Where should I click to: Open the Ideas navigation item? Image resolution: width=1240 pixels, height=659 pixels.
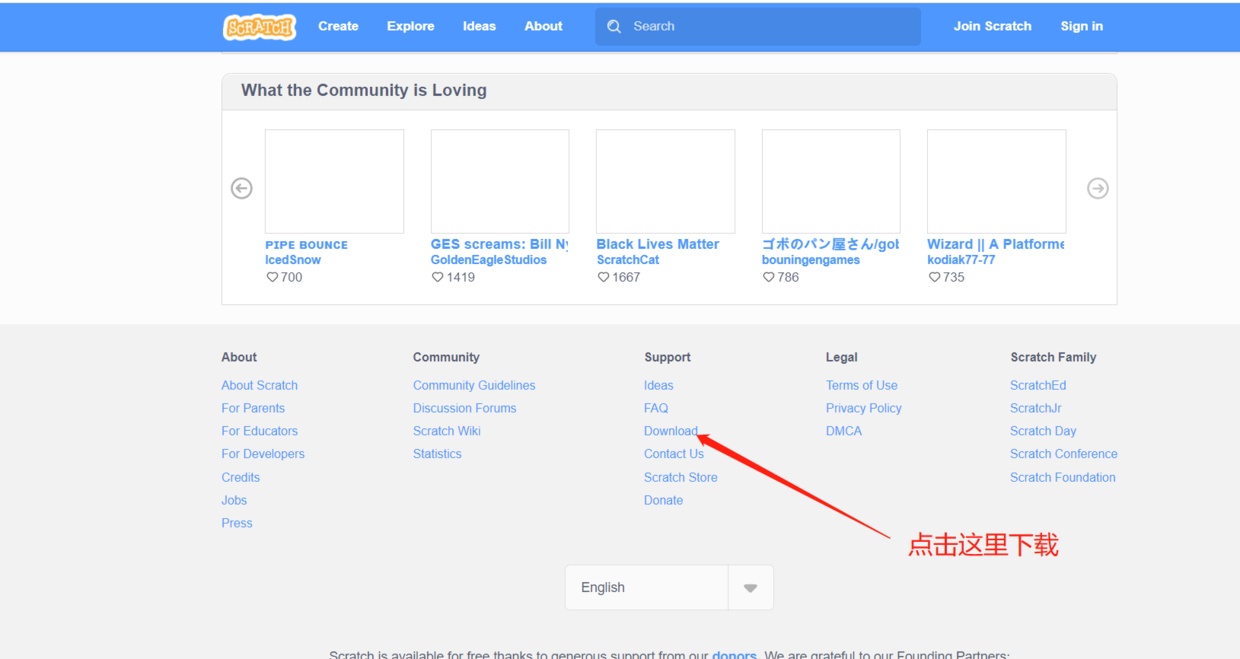click(479, 26)
